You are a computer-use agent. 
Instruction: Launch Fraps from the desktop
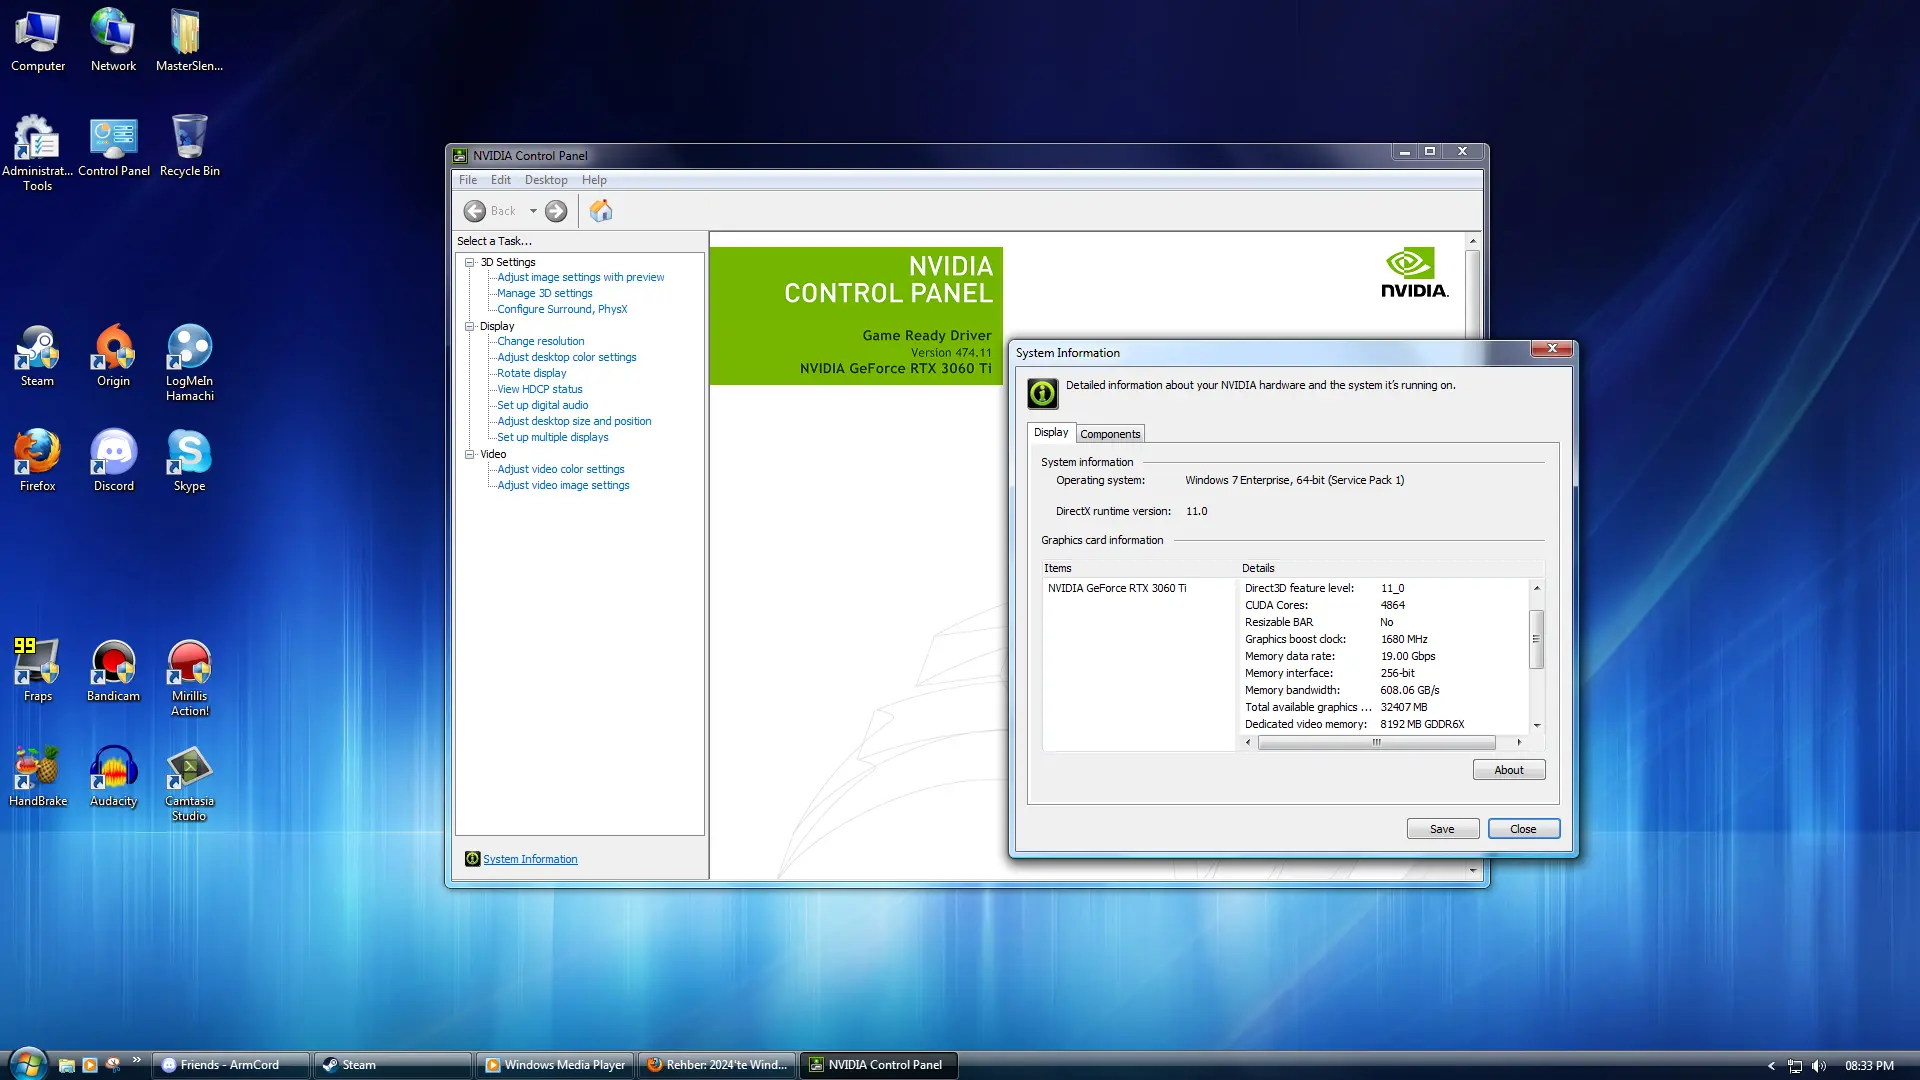click(37, 671)
